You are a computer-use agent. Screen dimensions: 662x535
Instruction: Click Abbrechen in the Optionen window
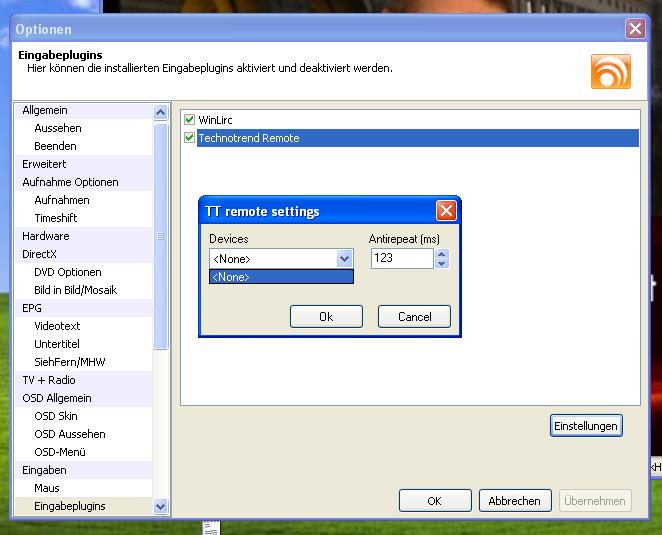[x=515, y=501]
